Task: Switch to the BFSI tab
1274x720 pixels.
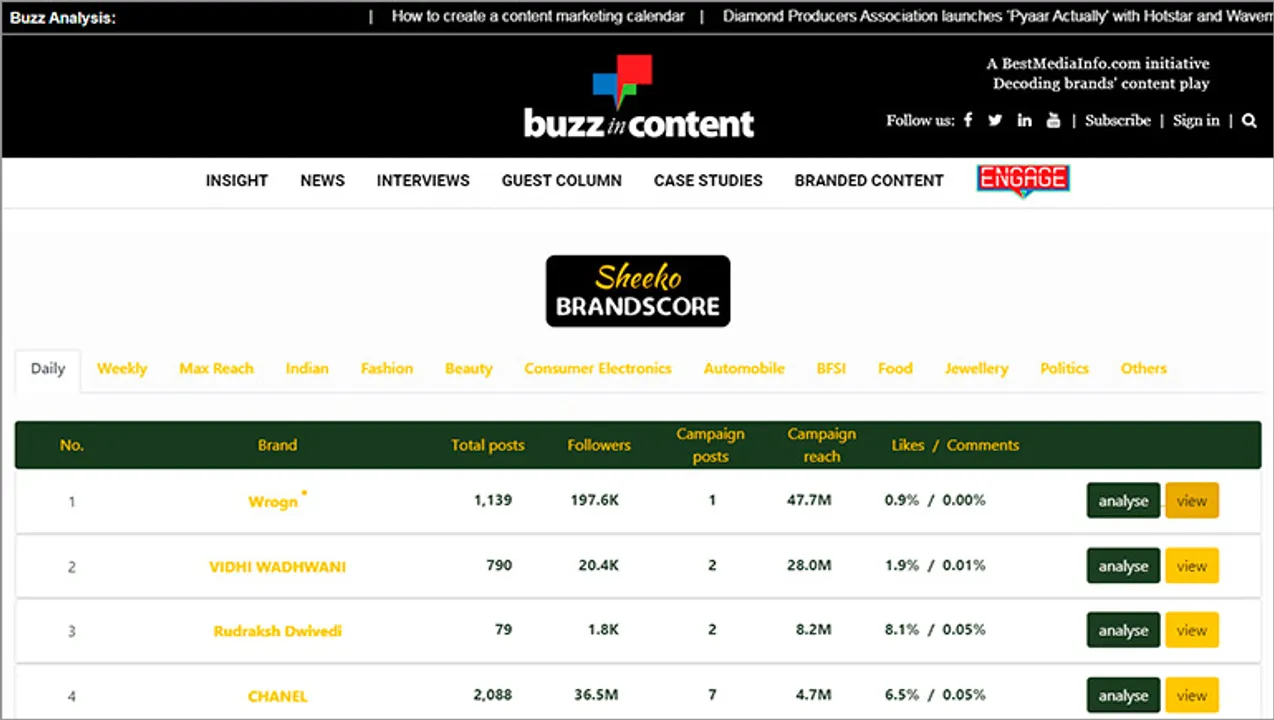Action: [831, 369]
